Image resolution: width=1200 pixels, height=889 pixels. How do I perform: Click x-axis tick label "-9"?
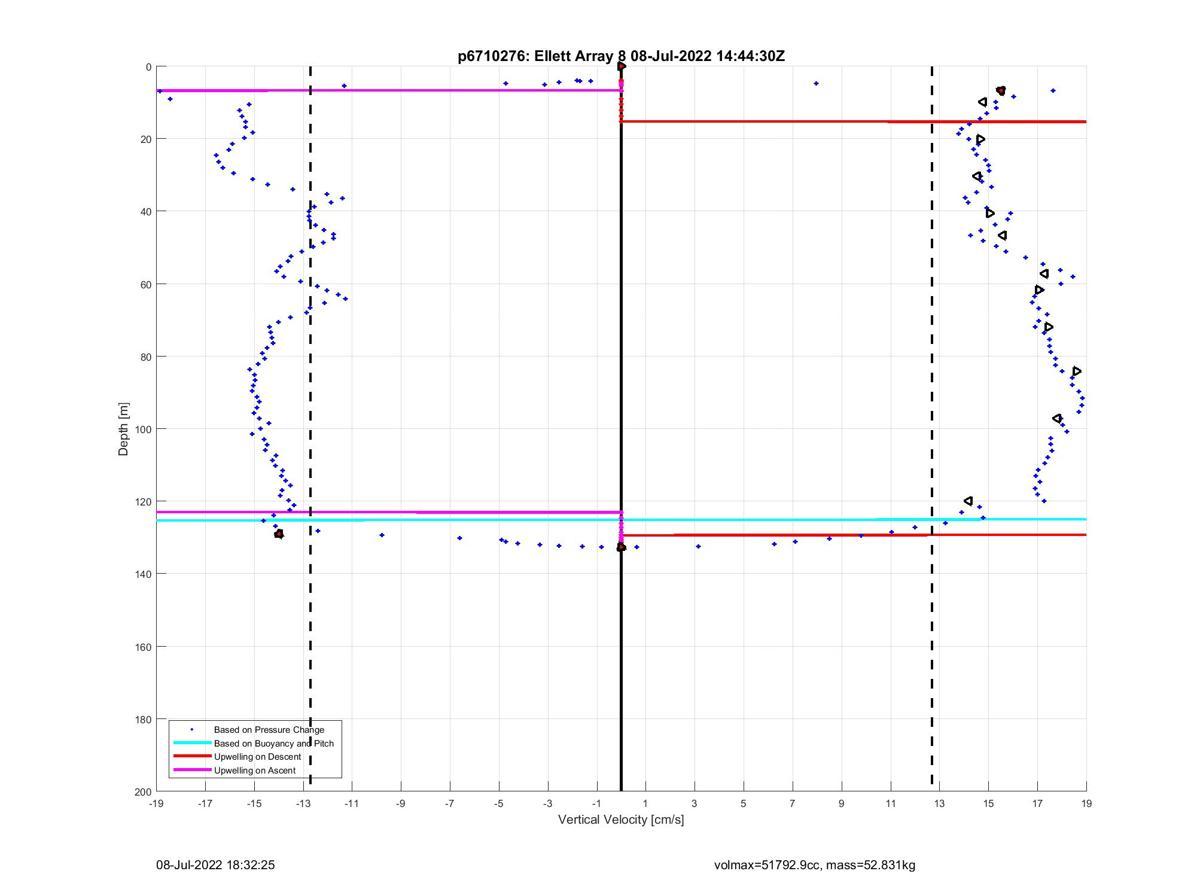[401, 803]
